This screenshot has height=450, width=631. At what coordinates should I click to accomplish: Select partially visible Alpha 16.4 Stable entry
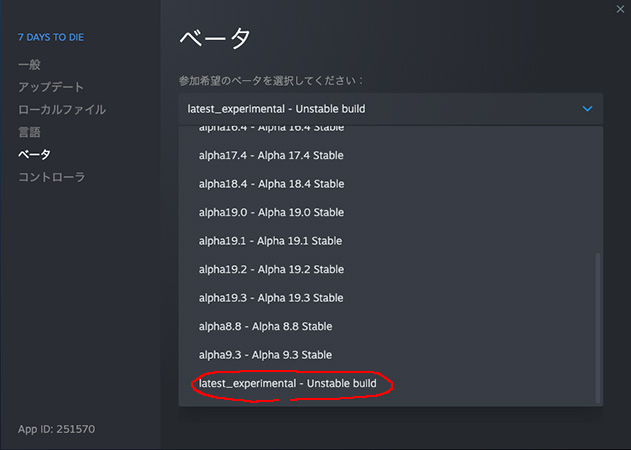[x=271, y=132]
